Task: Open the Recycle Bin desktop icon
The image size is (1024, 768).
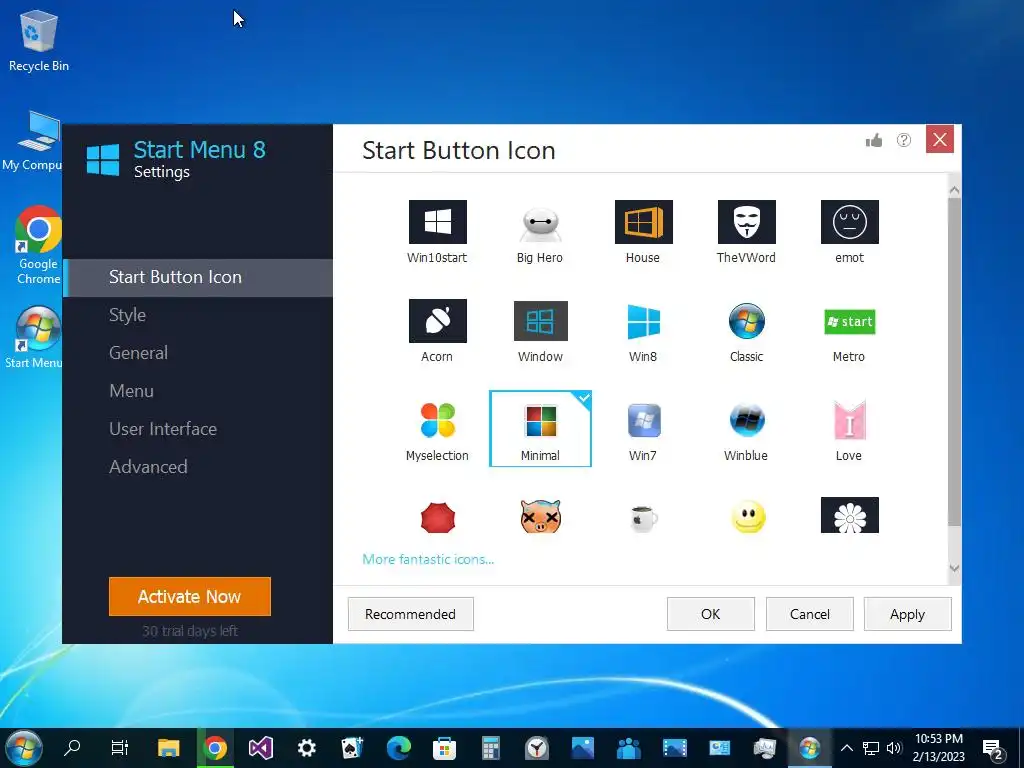Action: pyautogui.click(x=39, y=40)
